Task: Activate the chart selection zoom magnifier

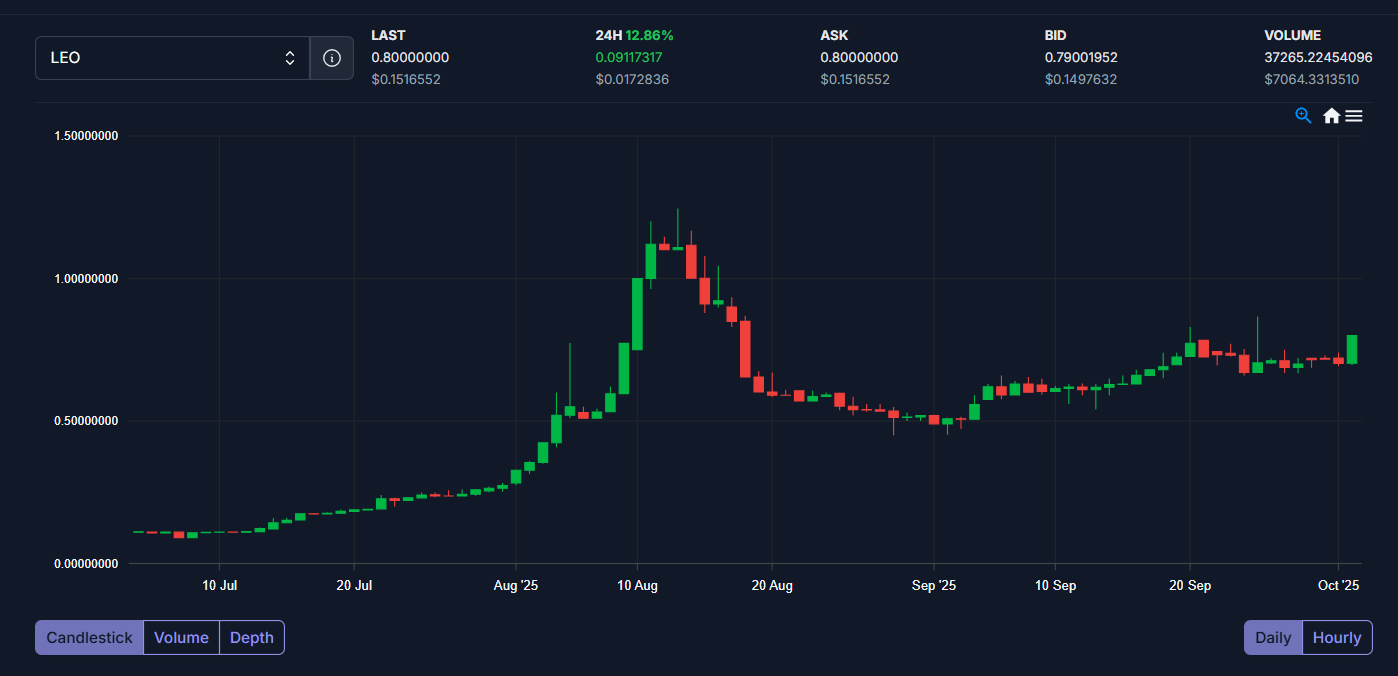Action: click(1303, 116)
